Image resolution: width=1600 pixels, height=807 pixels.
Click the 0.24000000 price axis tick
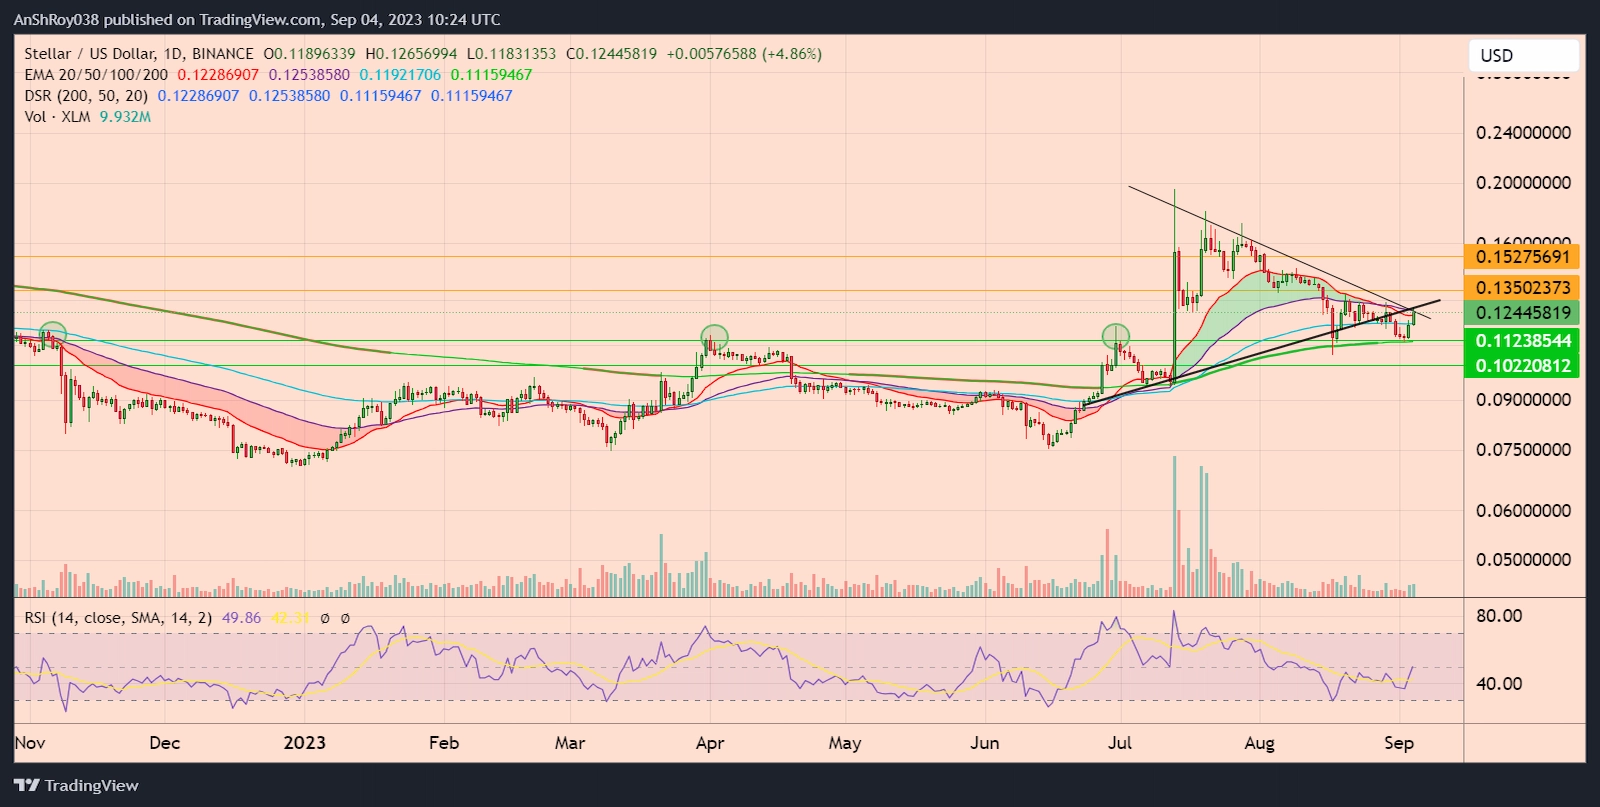point(1523,133)
